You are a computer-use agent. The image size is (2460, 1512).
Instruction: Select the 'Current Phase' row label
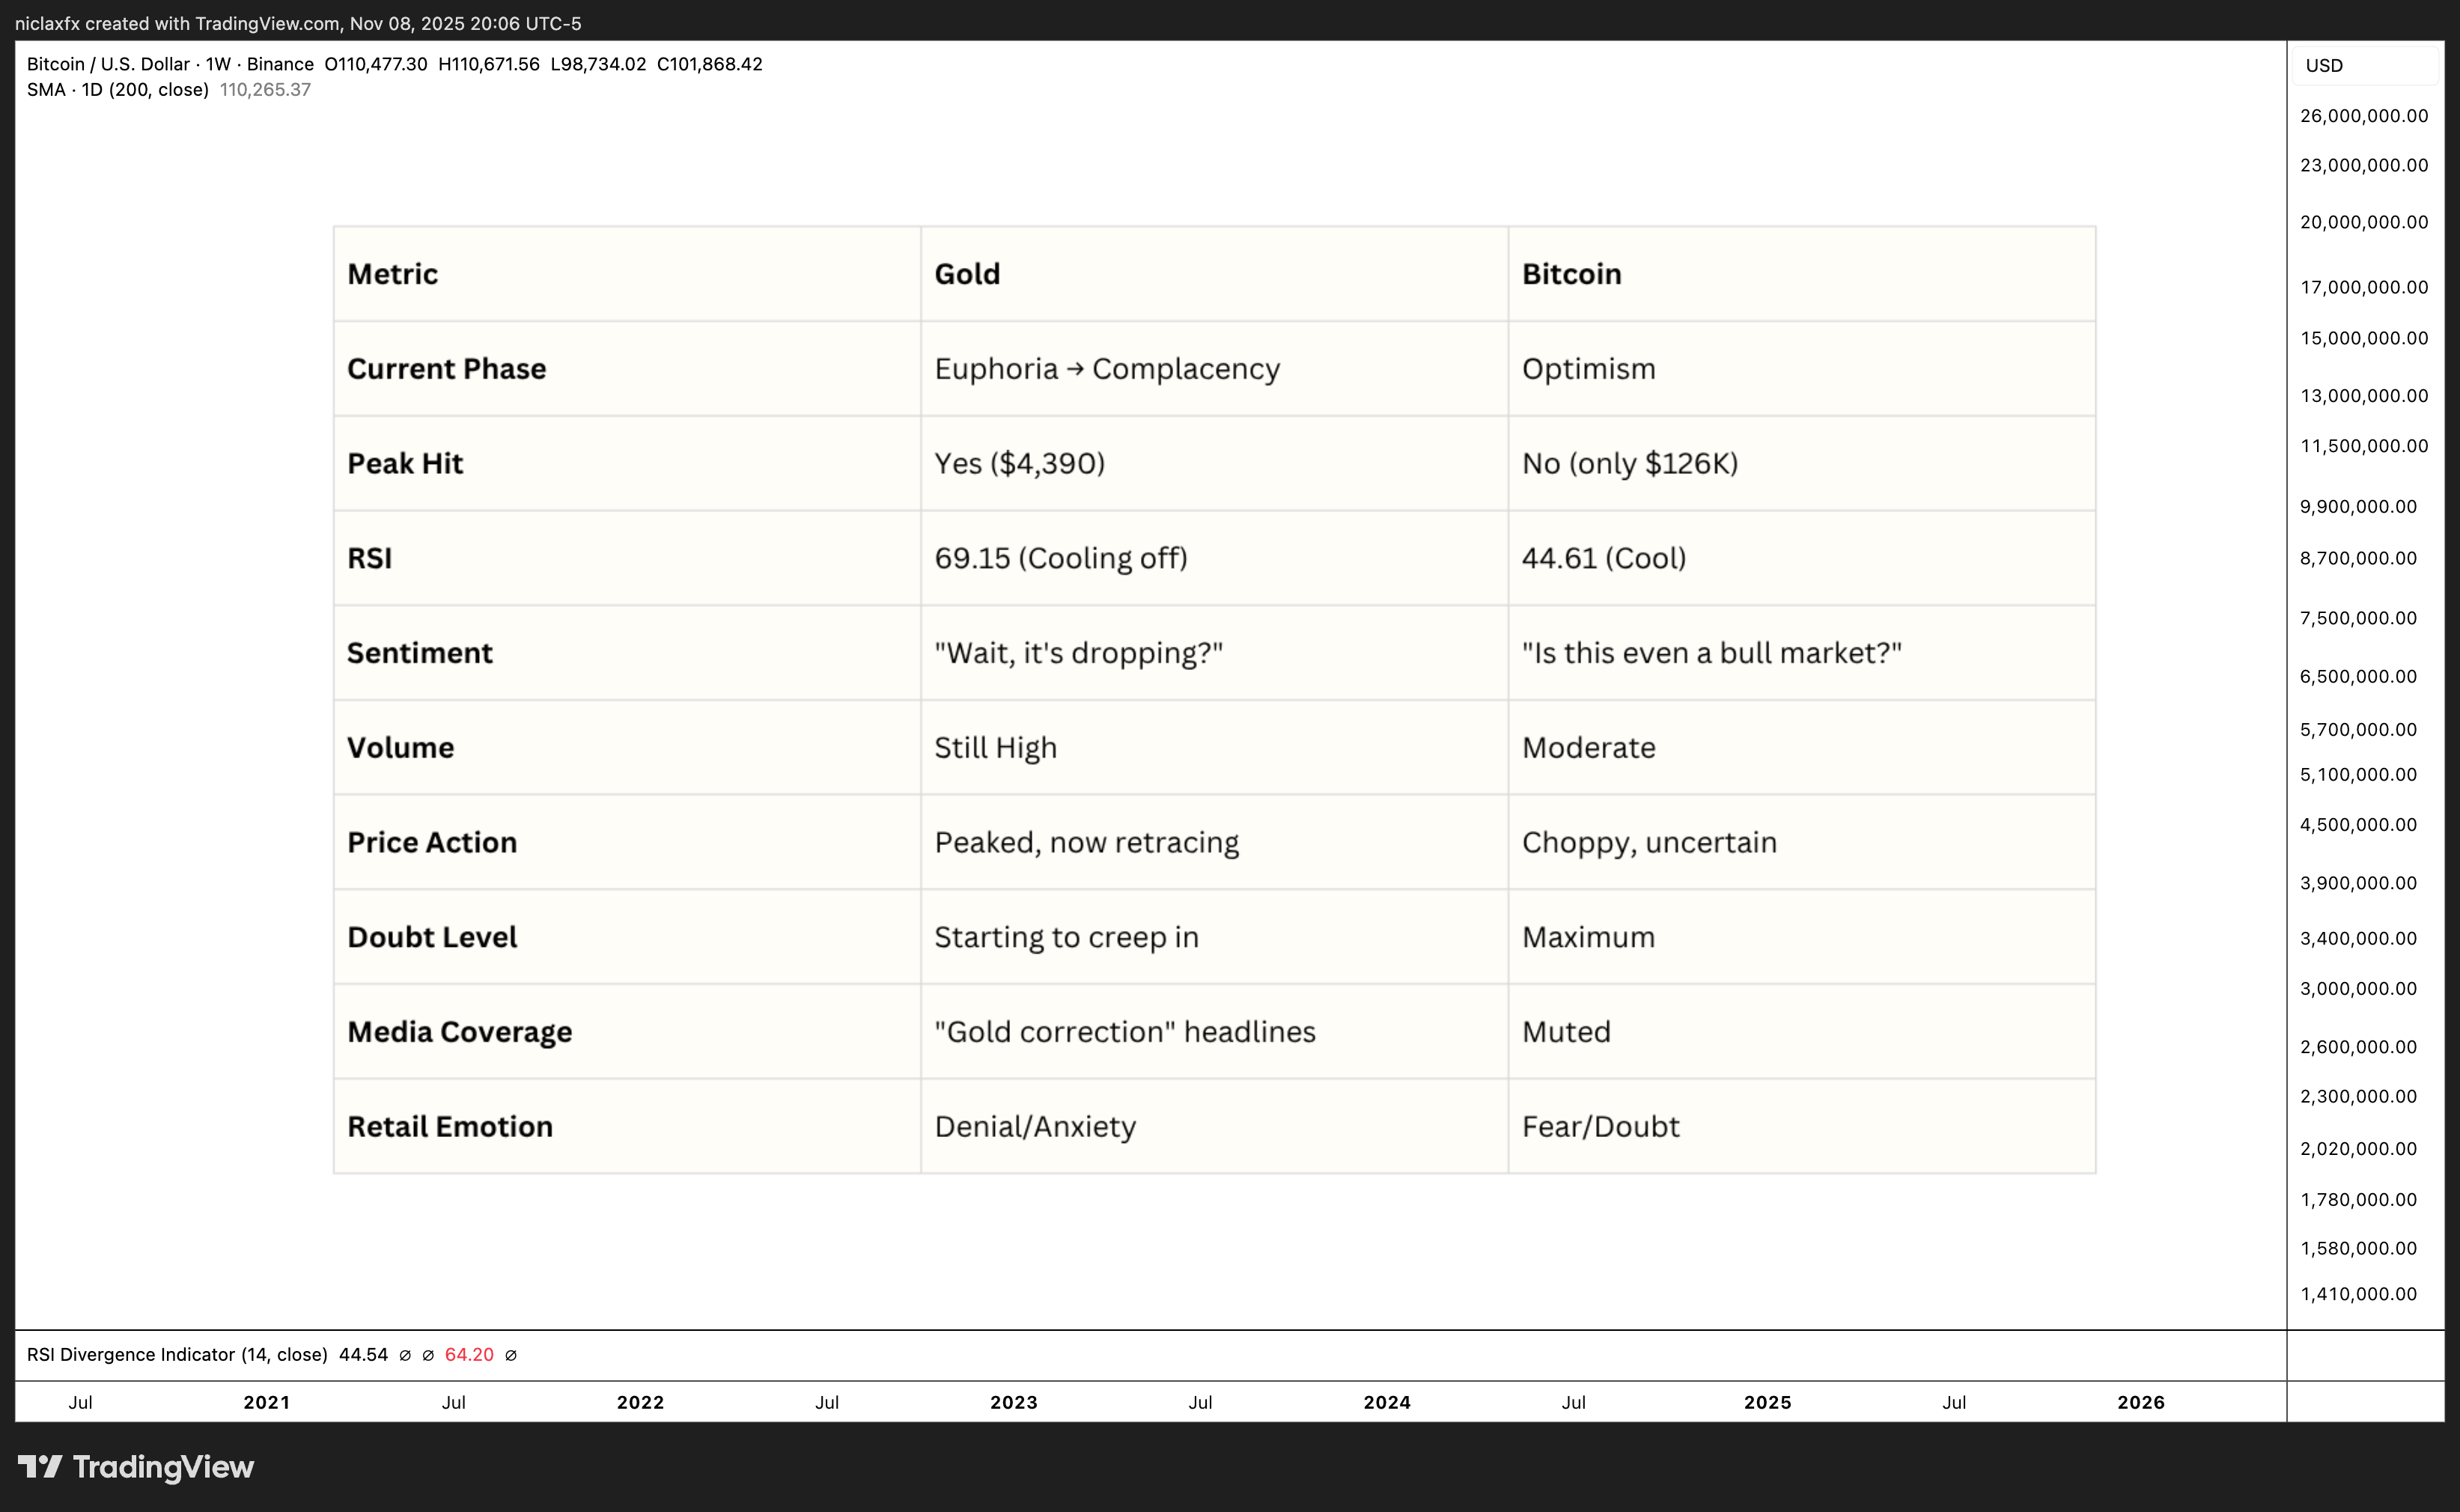(446, 369)
